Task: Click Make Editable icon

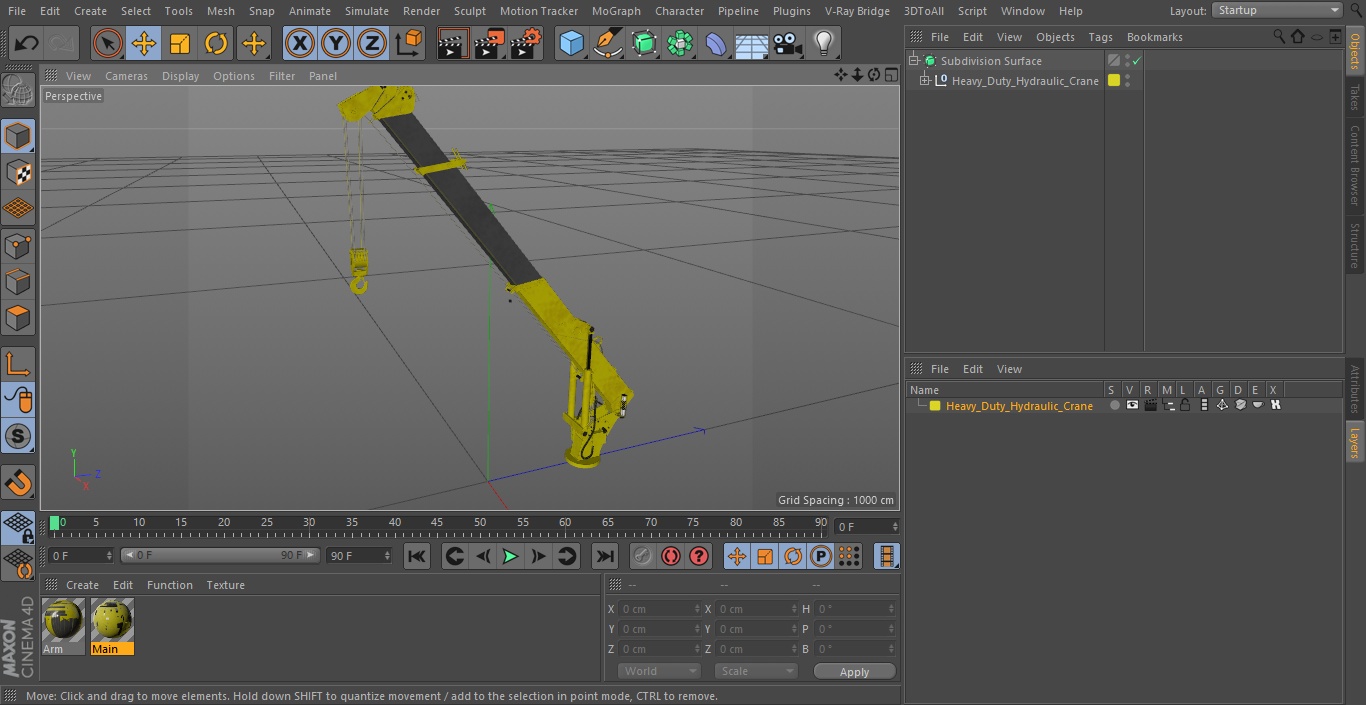Action: click(18, 90)
